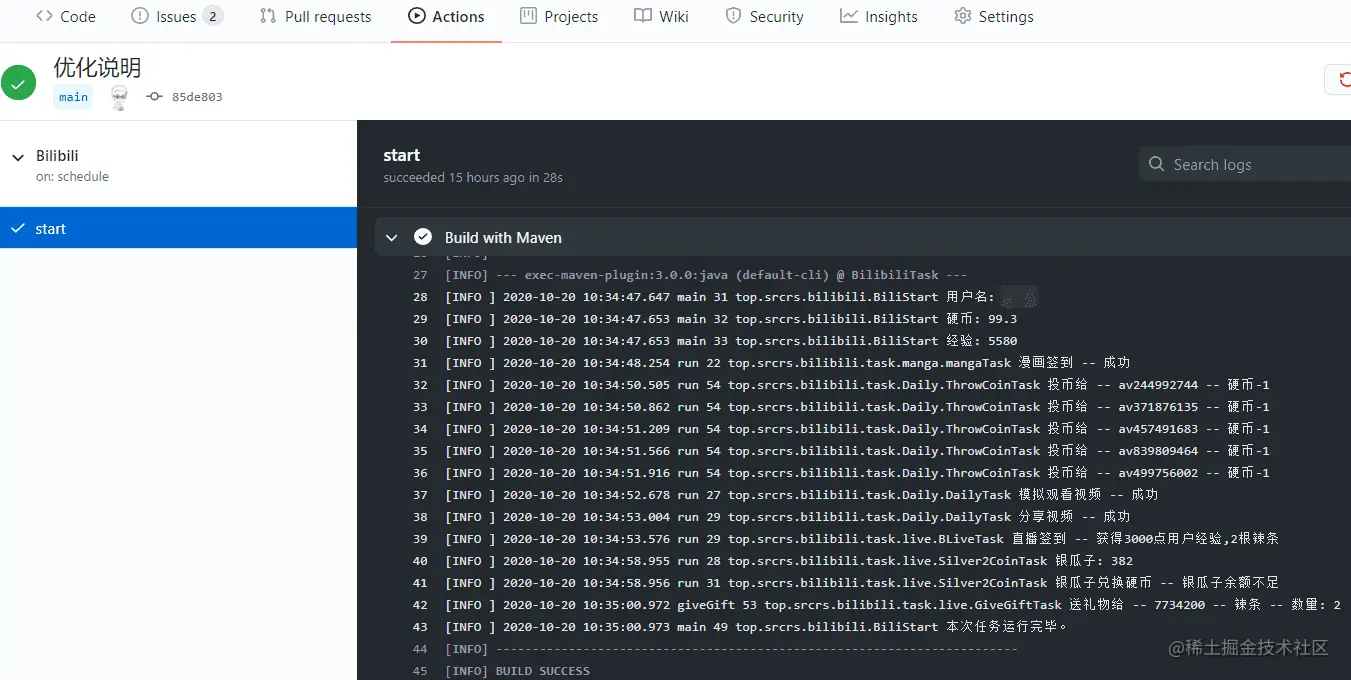Screen dimensions: 1351x680
Task: Click the Projects board icon
Action: 528,16
